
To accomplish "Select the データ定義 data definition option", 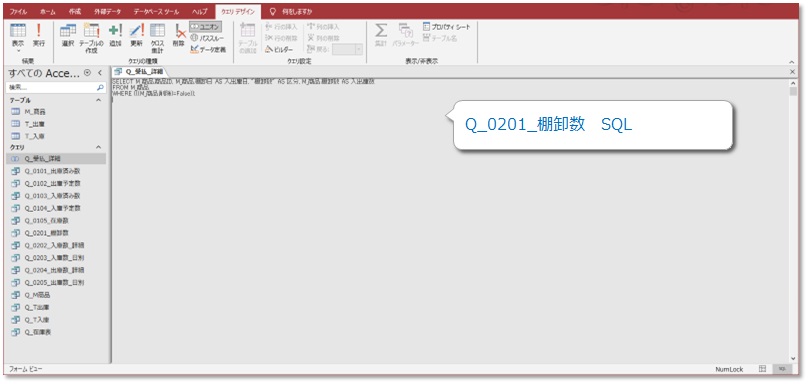I will [208, 49].
